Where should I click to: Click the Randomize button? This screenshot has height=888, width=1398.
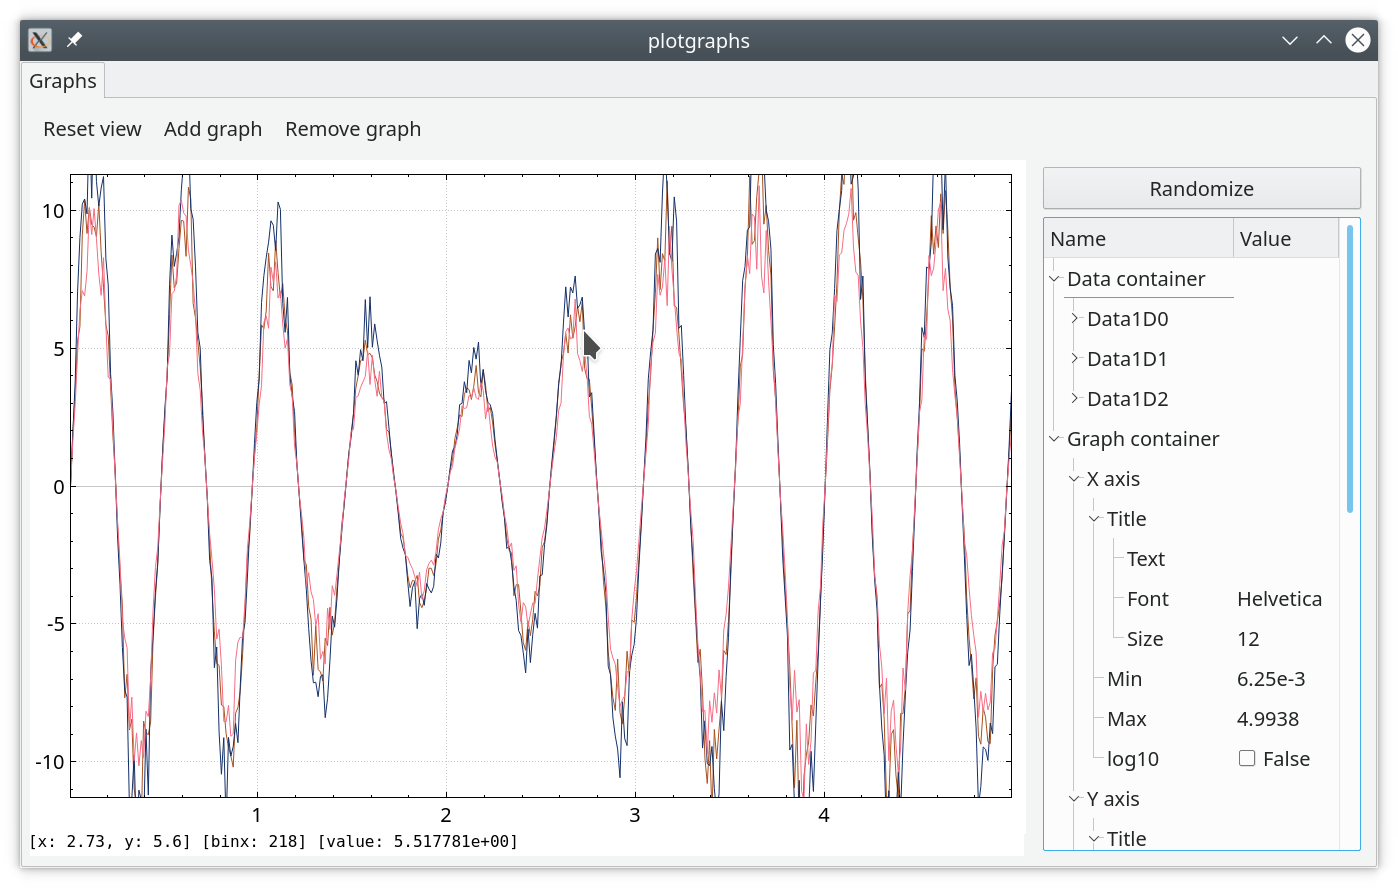tap(1201, 188)
